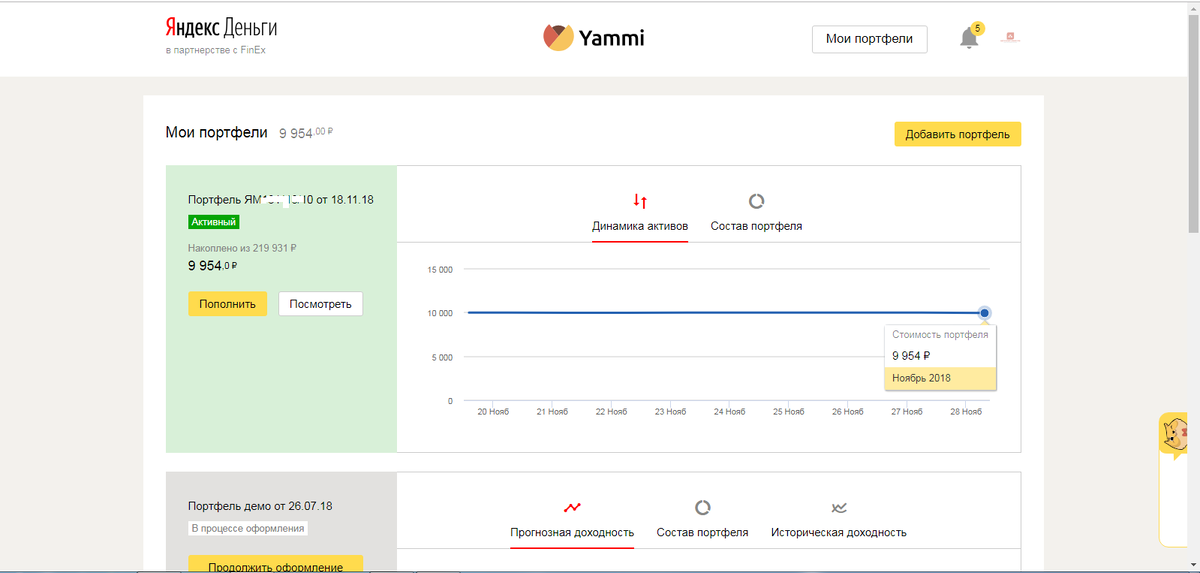Click the 20 Нояб axis label

point(493,412)
